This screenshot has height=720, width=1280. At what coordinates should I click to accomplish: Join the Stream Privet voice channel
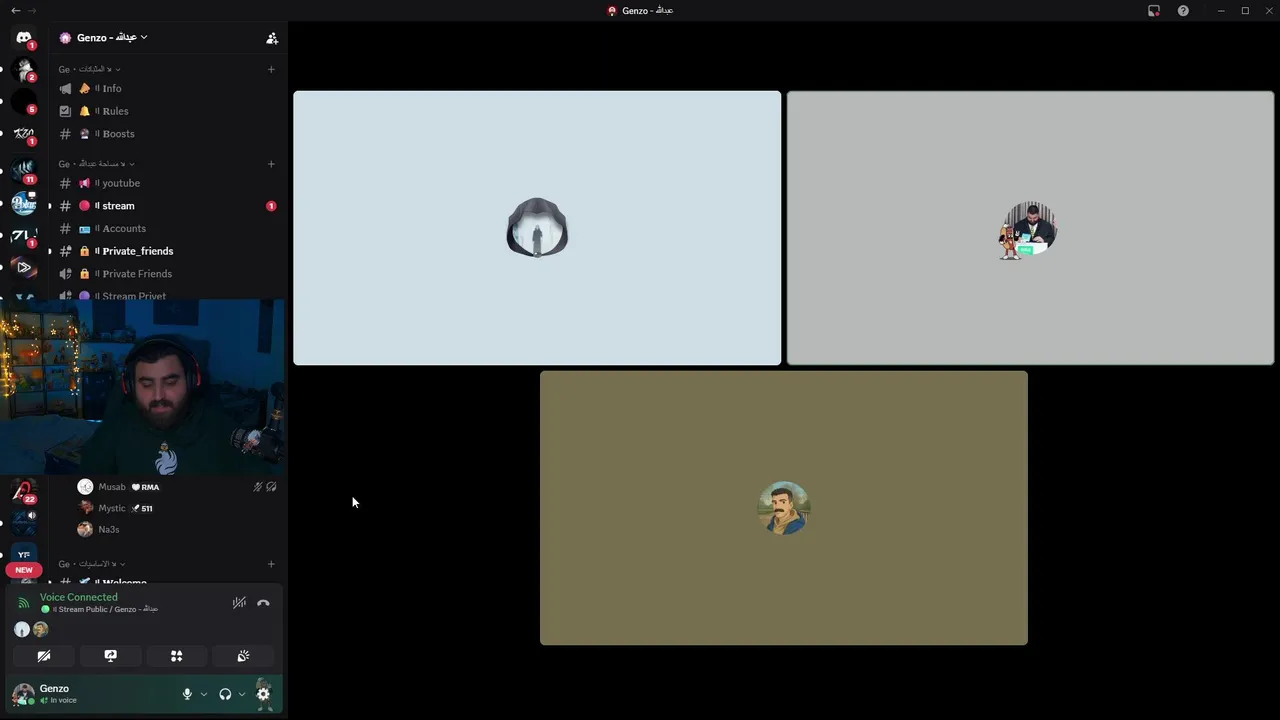coord(167,295)
